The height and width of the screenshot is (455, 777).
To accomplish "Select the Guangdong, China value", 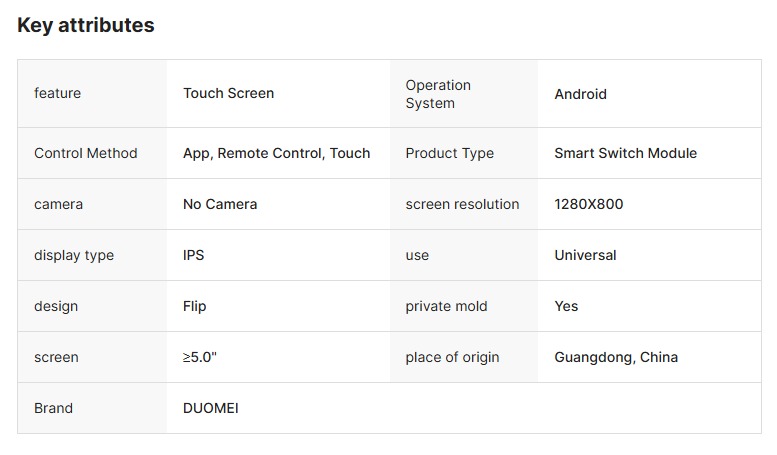I will click(616, 357).
